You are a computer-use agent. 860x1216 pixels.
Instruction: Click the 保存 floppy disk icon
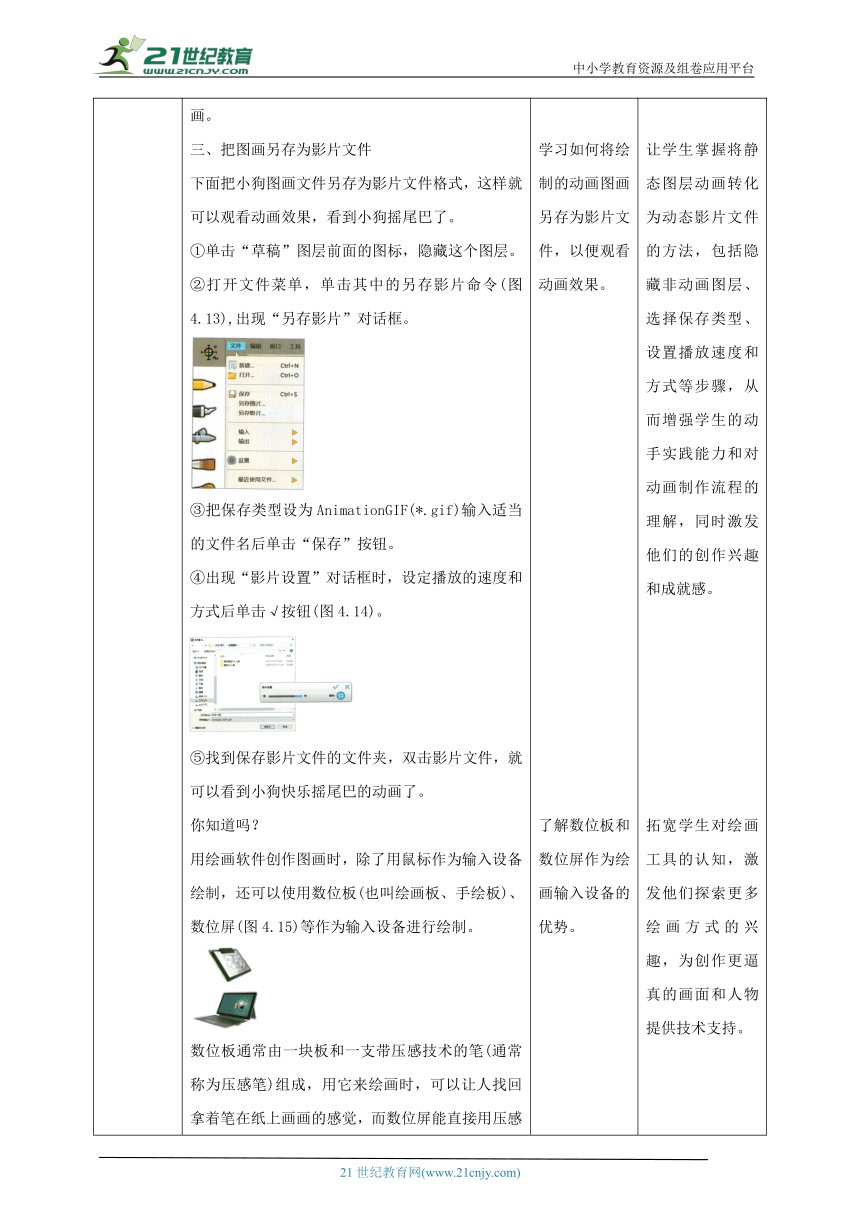point(232,395)
